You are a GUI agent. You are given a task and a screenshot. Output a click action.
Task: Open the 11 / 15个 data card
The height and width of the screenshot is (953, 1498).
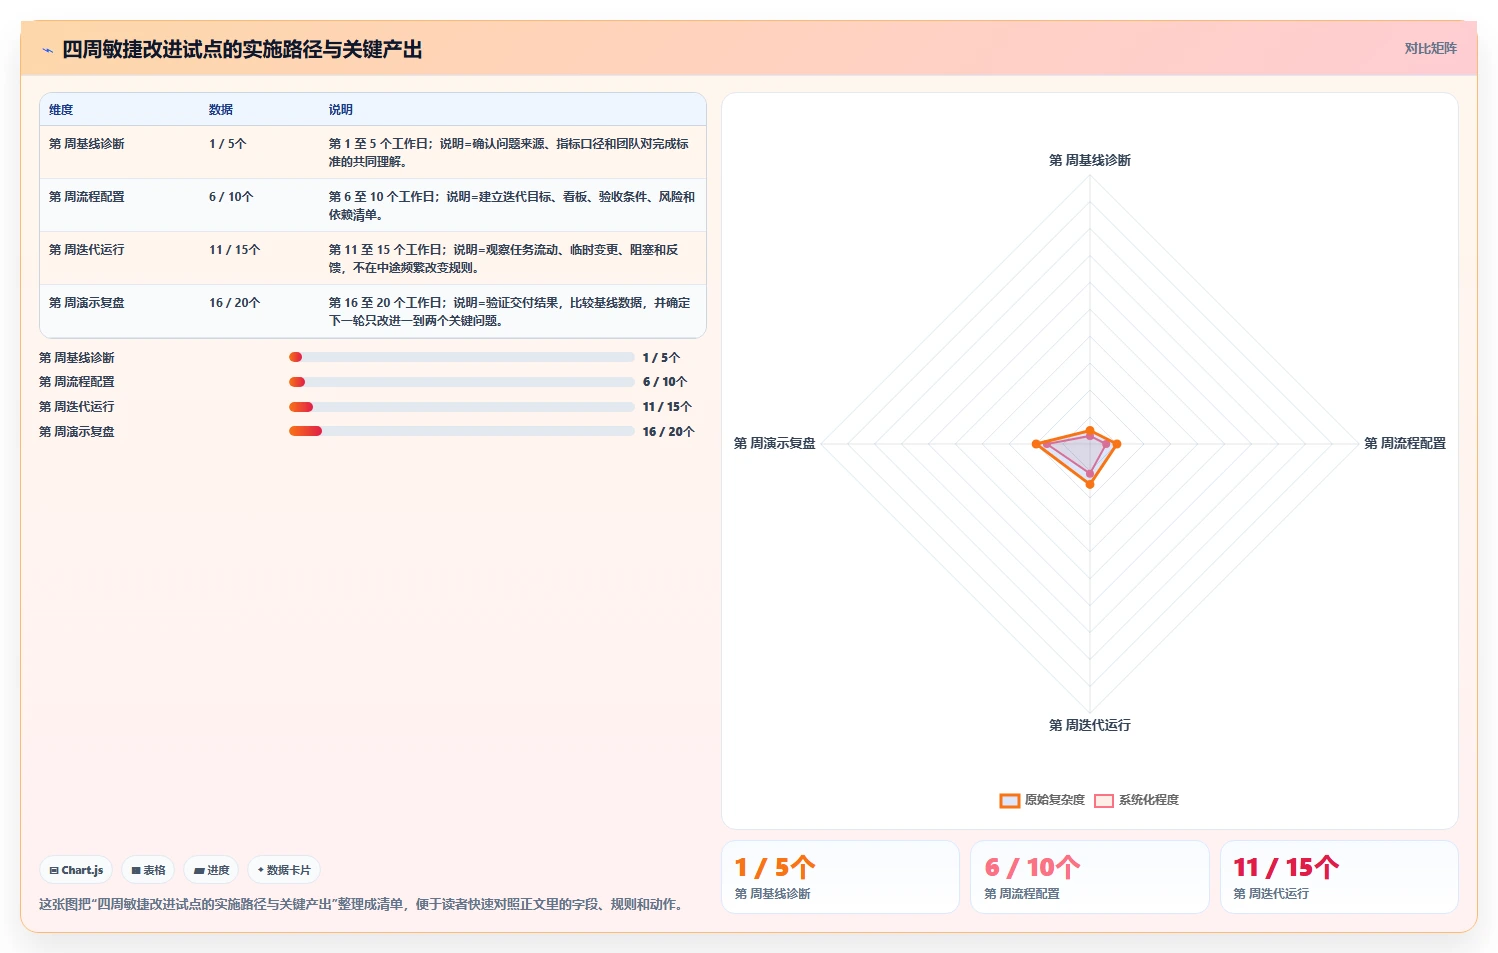(1339, 877)
